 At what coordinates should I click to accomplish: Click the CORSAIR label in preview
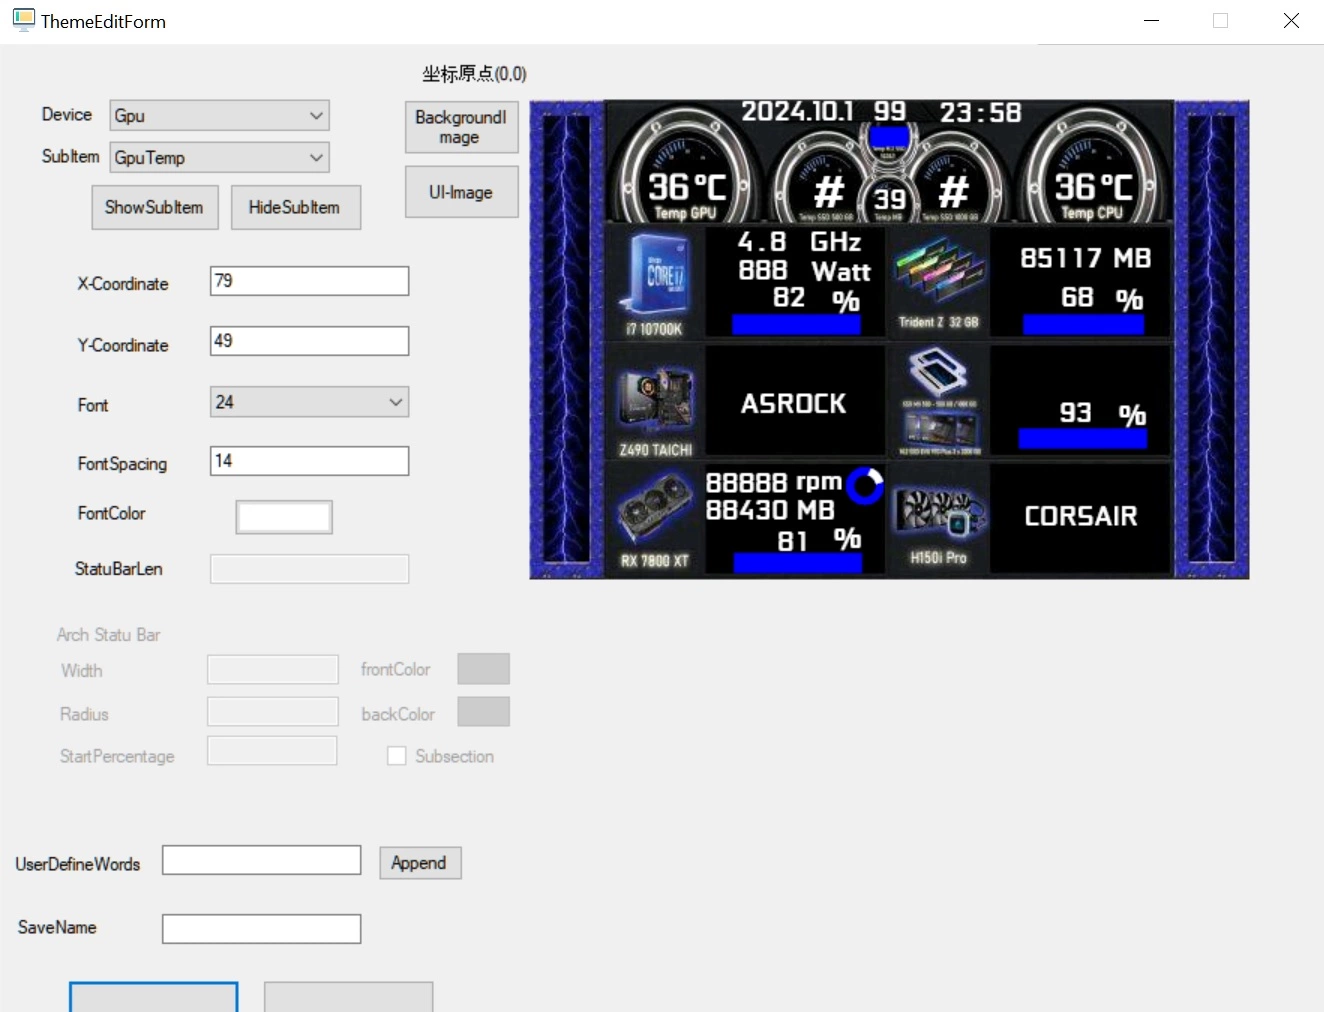[x=1081, y=516]
